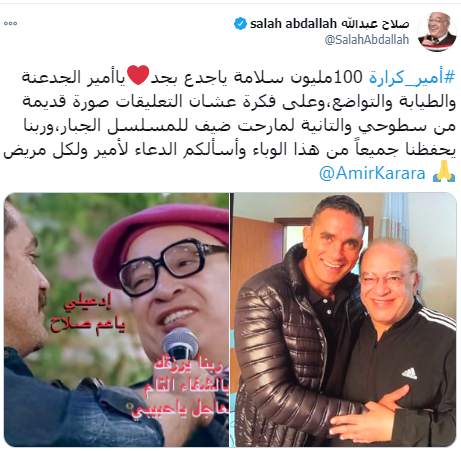Viewport: 461px width, 451px height.
Task: Click the red heart emoji in the tweet
Action: 138,75
